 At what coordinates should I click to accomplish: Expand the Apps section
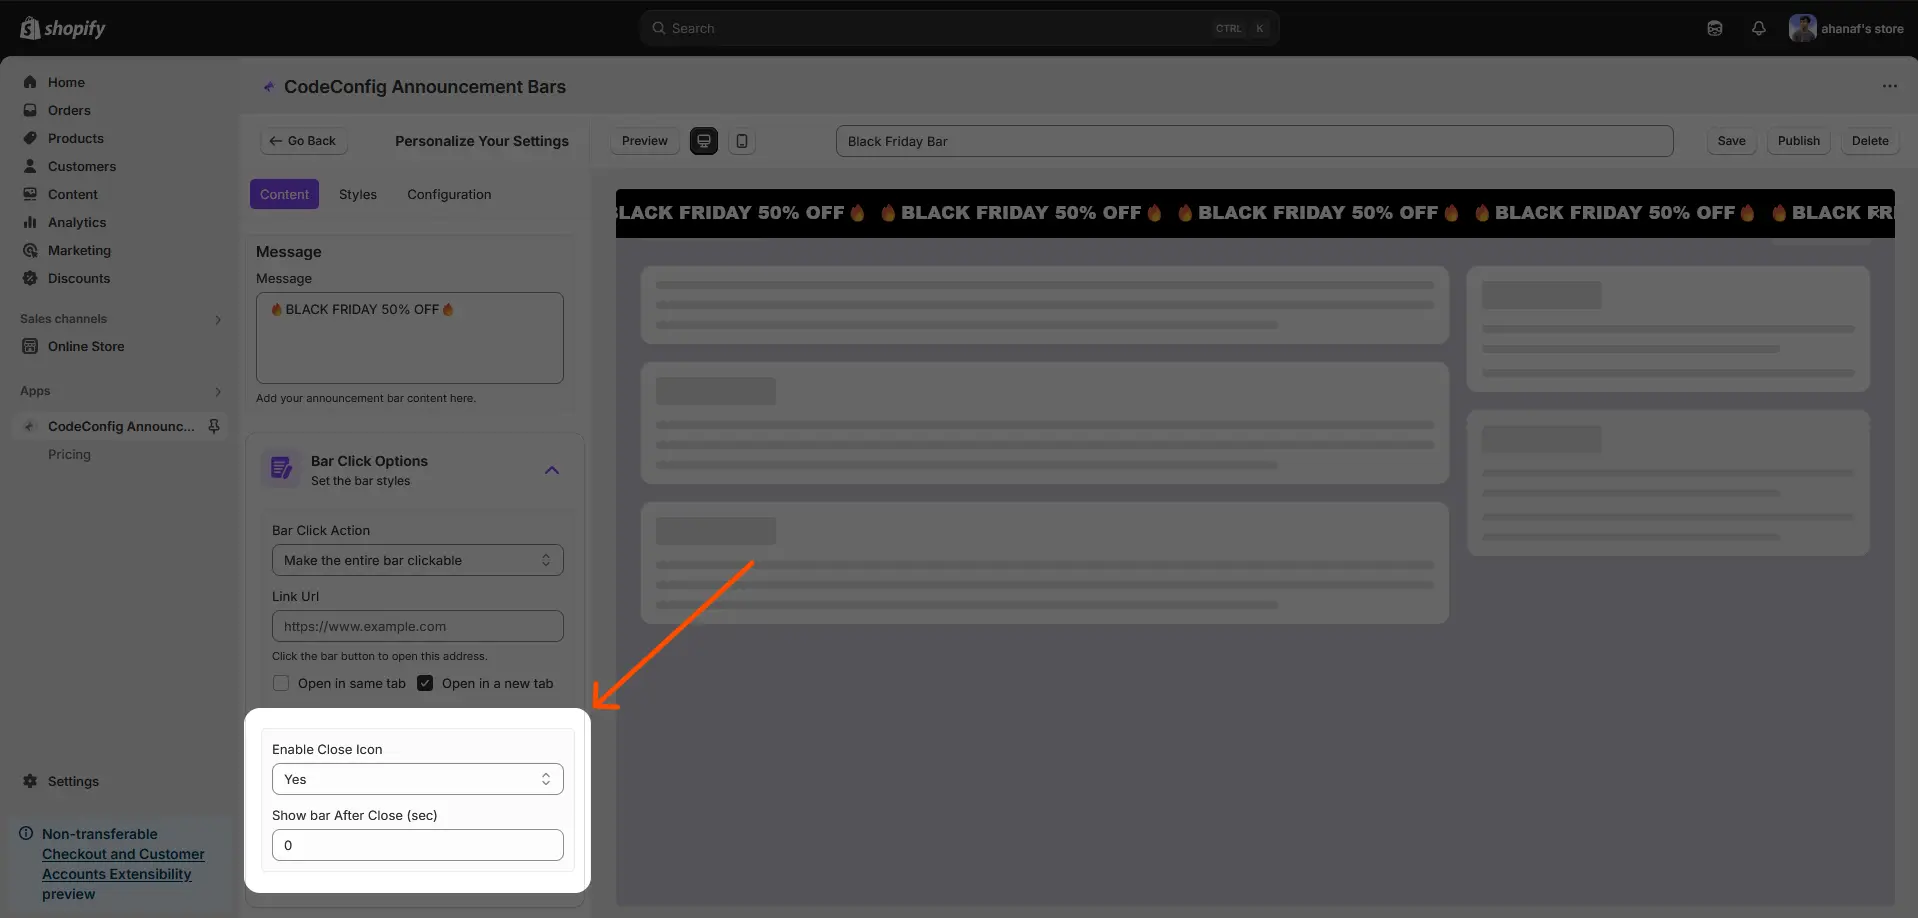pyautogui.click(x=218, y=391)
